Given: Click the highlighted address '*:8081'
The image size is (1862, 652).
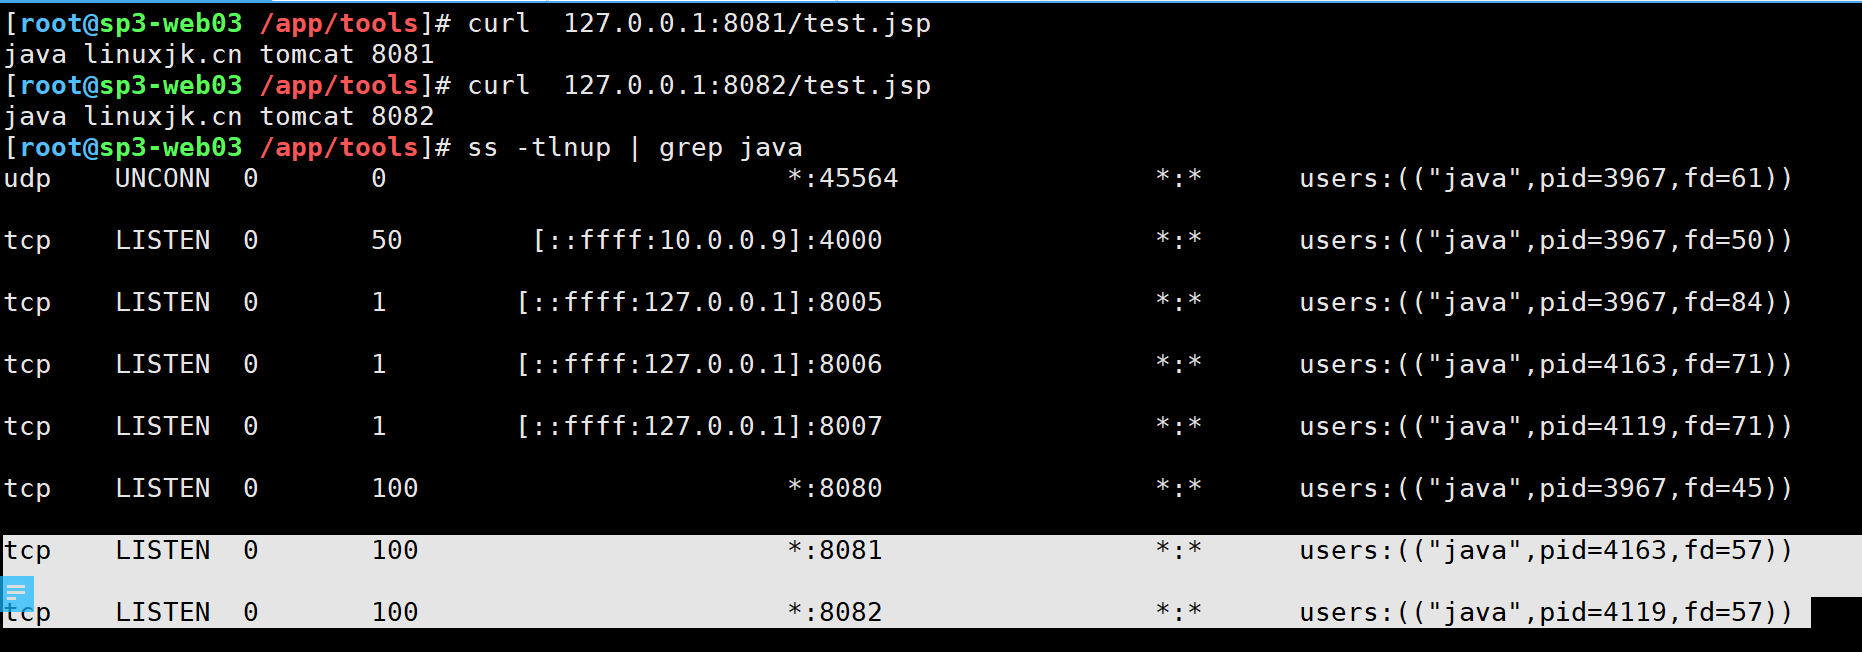Looking at the screenshot, I should 835,551.
